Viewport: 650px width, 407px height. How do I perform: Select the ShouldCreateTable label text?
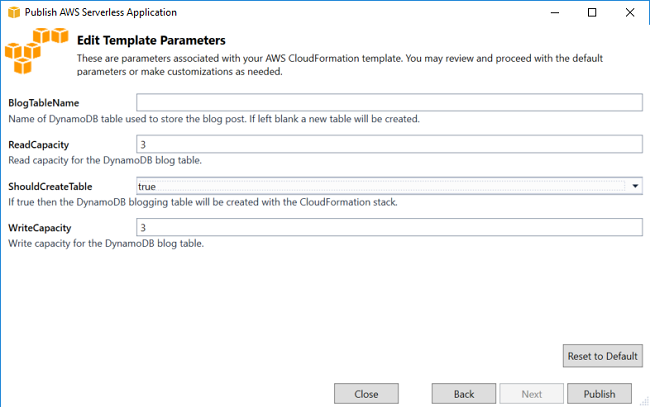coord(50,187)
